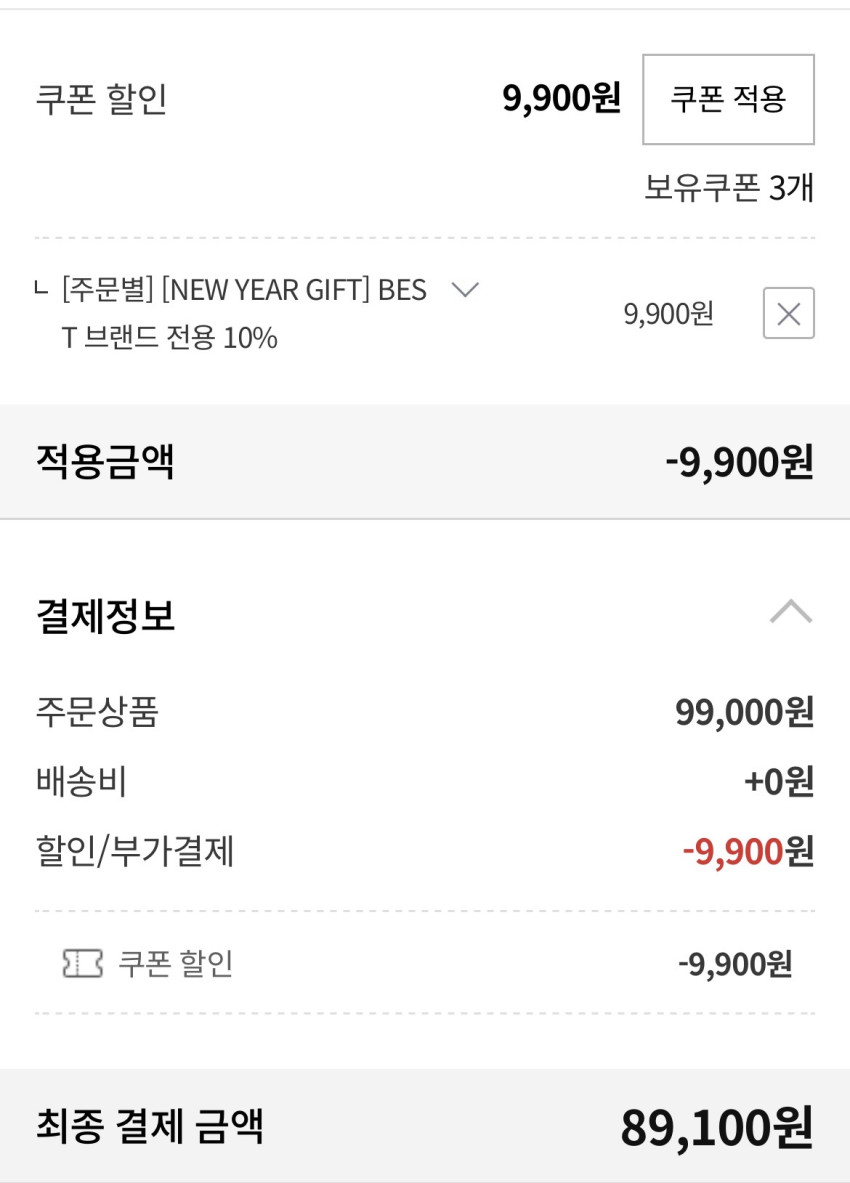Screen dimensions: 850x1183
Task: Tap the 89,100원 final payment total
Action: [716, 1128]
